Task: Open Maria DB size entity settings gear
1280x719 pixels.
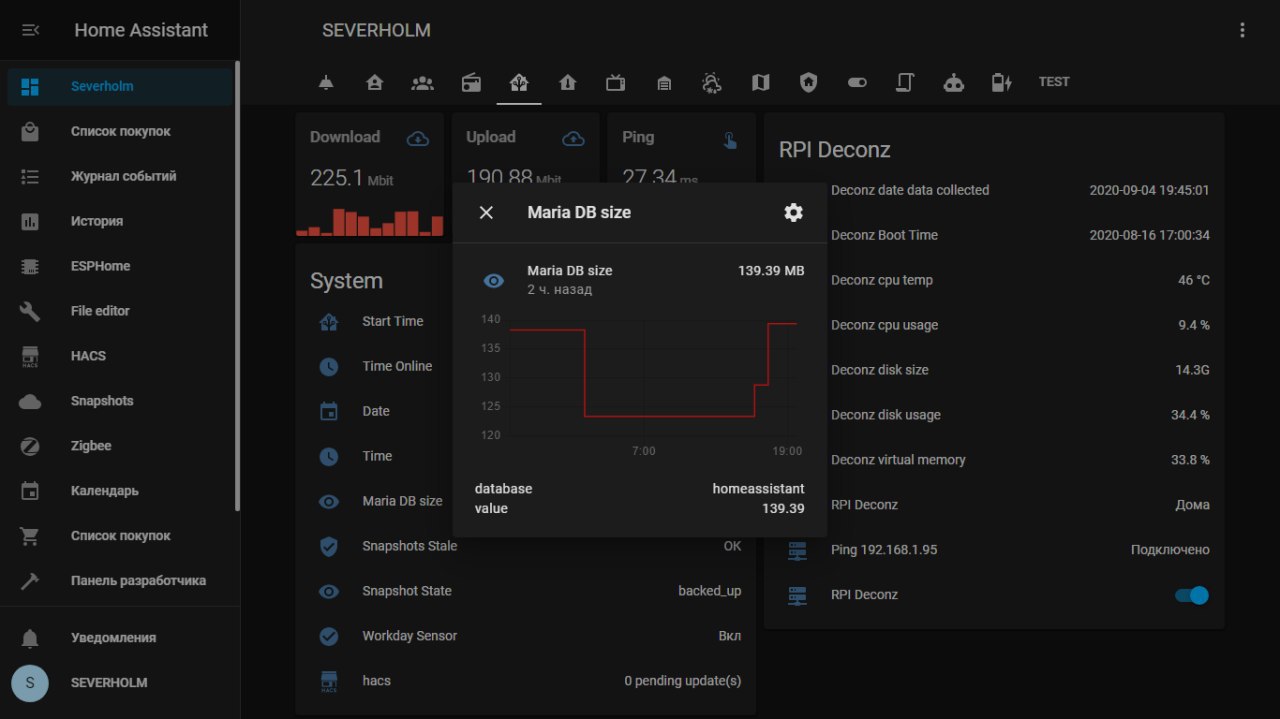Action: (793, 212)
